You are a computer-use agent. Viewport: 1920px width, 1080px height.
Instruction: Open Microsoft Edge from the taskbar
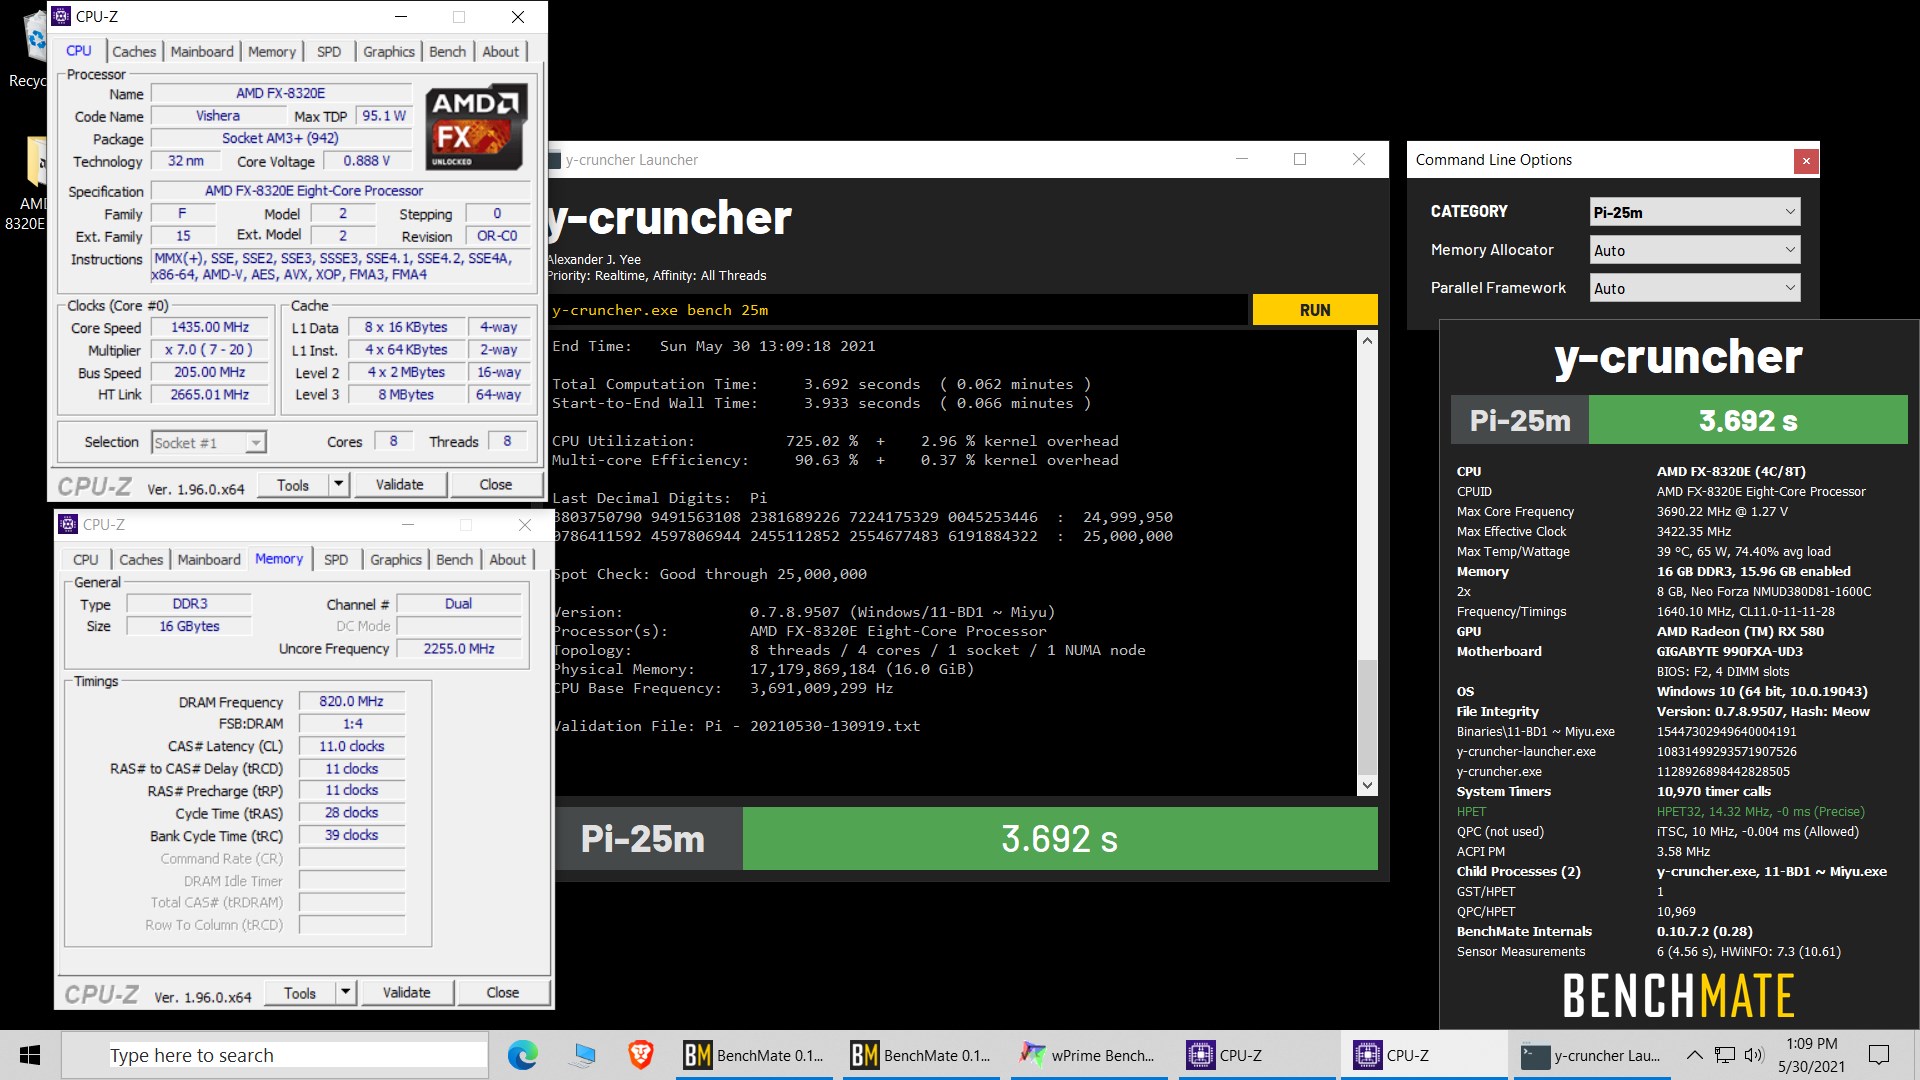522,1055
